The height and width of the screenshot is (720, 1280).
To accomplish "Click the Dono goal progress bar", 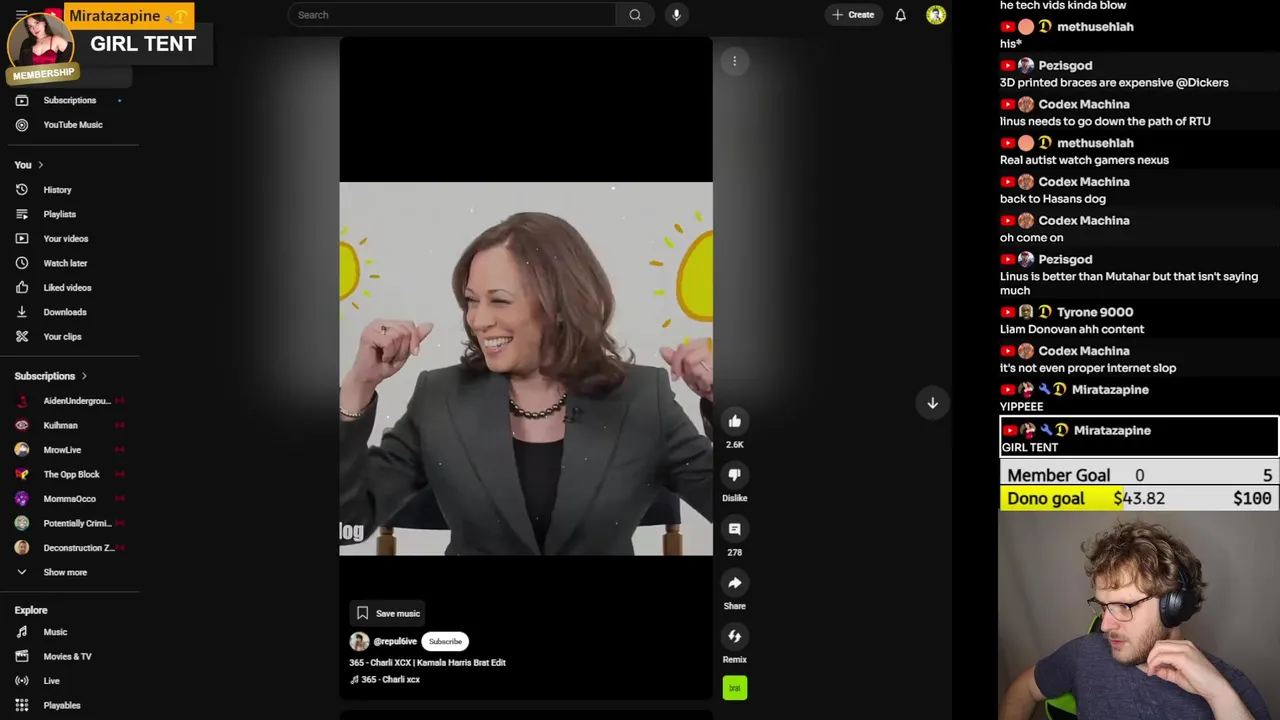I will pos(1140,498).
